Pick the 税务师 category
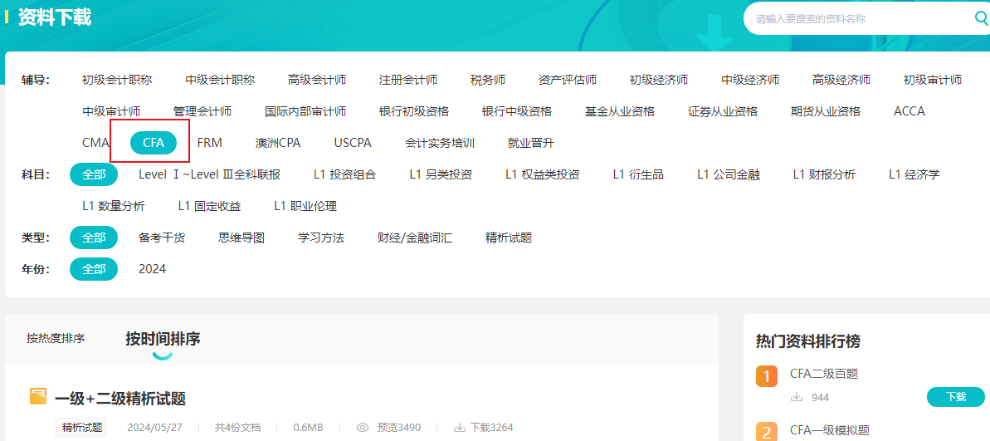 click(487, 80)
